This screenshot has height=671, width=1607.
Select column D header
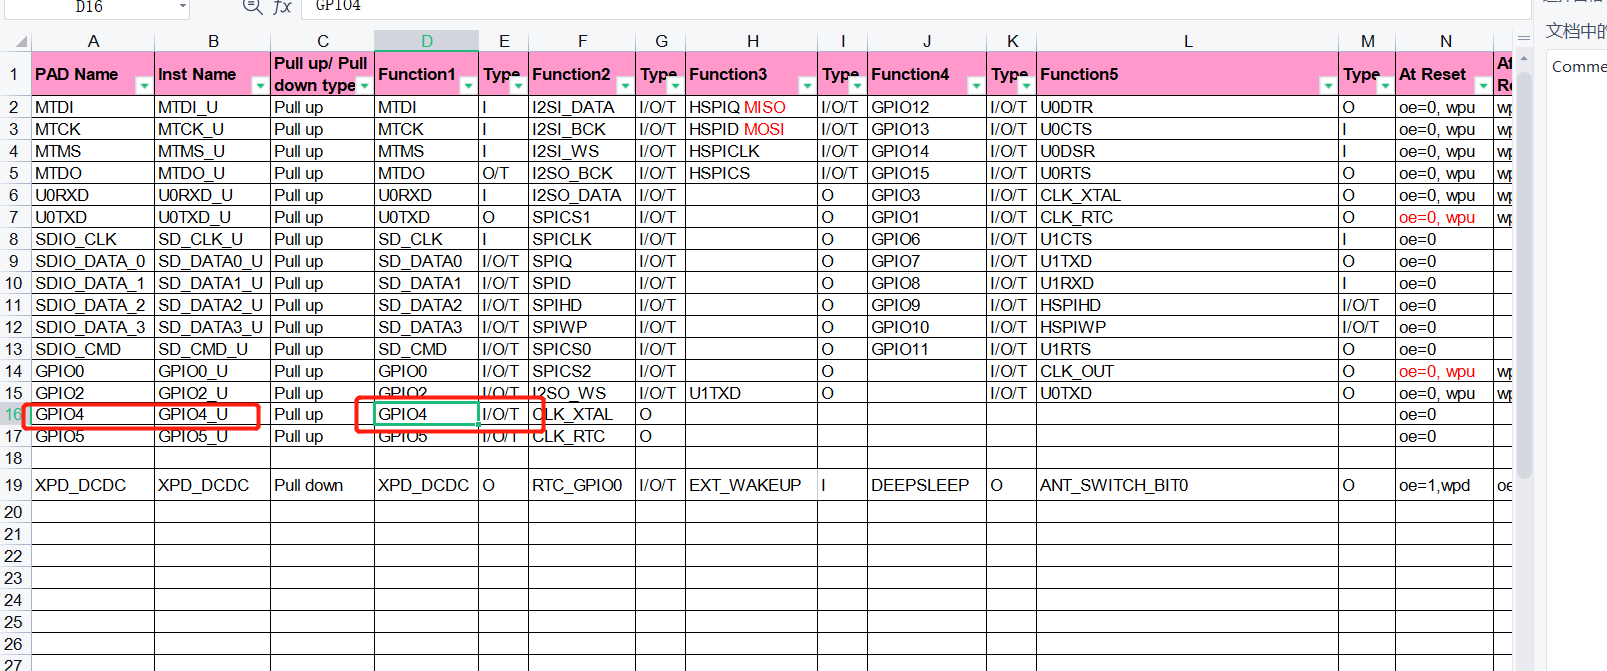click(427, 41)
